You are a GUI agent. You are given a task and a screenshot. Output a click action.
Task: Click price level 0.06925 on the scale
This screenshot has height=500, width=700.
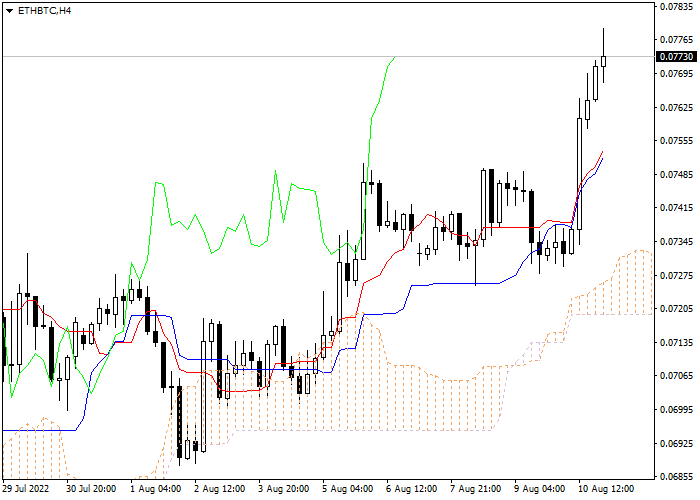click(x=677, y=443)
